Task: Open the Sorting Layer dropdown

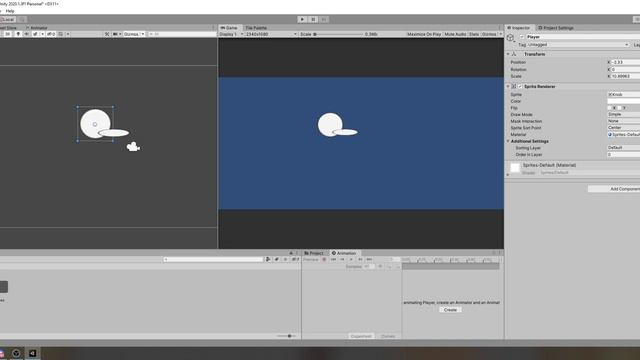Action: (624, 147)
